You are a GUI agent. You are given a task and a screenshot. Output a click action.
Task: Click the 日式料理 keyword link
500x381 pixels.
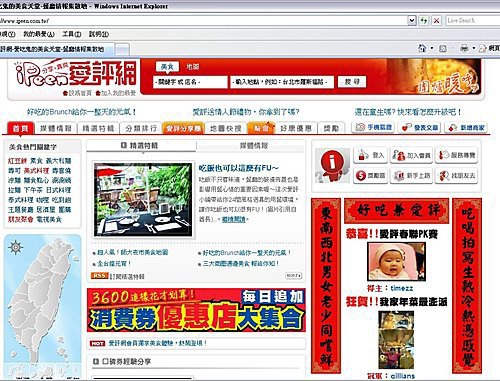[x=58, y=190]
